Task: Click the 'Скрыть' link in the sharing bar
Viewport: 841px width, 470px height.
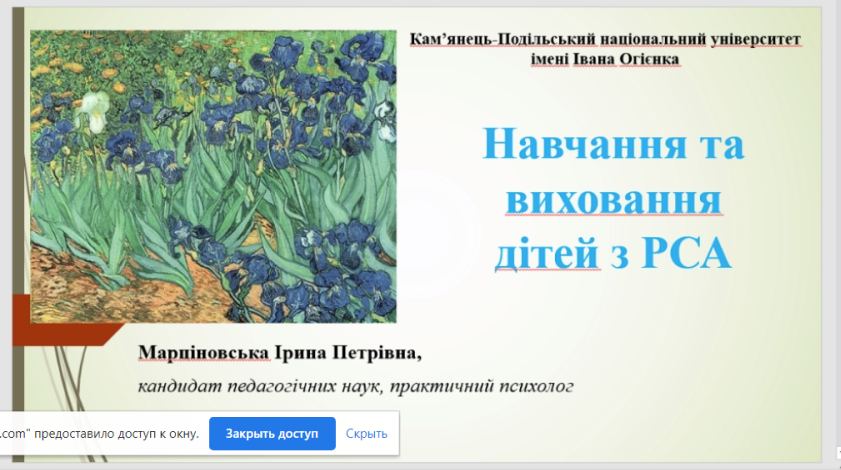Action: (366, 434)
